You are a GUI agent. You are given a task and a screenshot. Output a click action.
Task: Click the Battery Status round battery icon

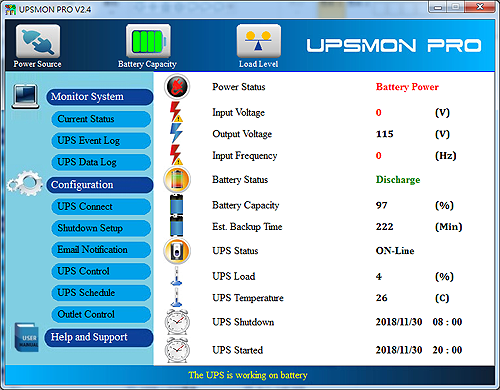[177, 180]
